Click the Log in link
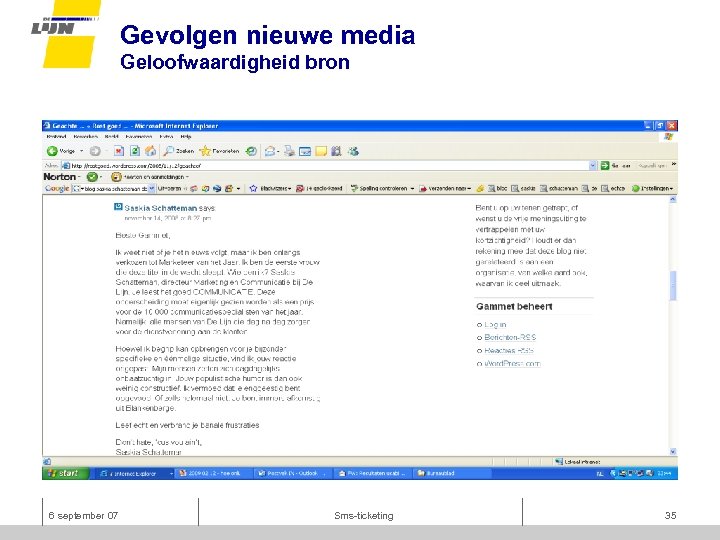The image size is (720, 540). point(495,324)
